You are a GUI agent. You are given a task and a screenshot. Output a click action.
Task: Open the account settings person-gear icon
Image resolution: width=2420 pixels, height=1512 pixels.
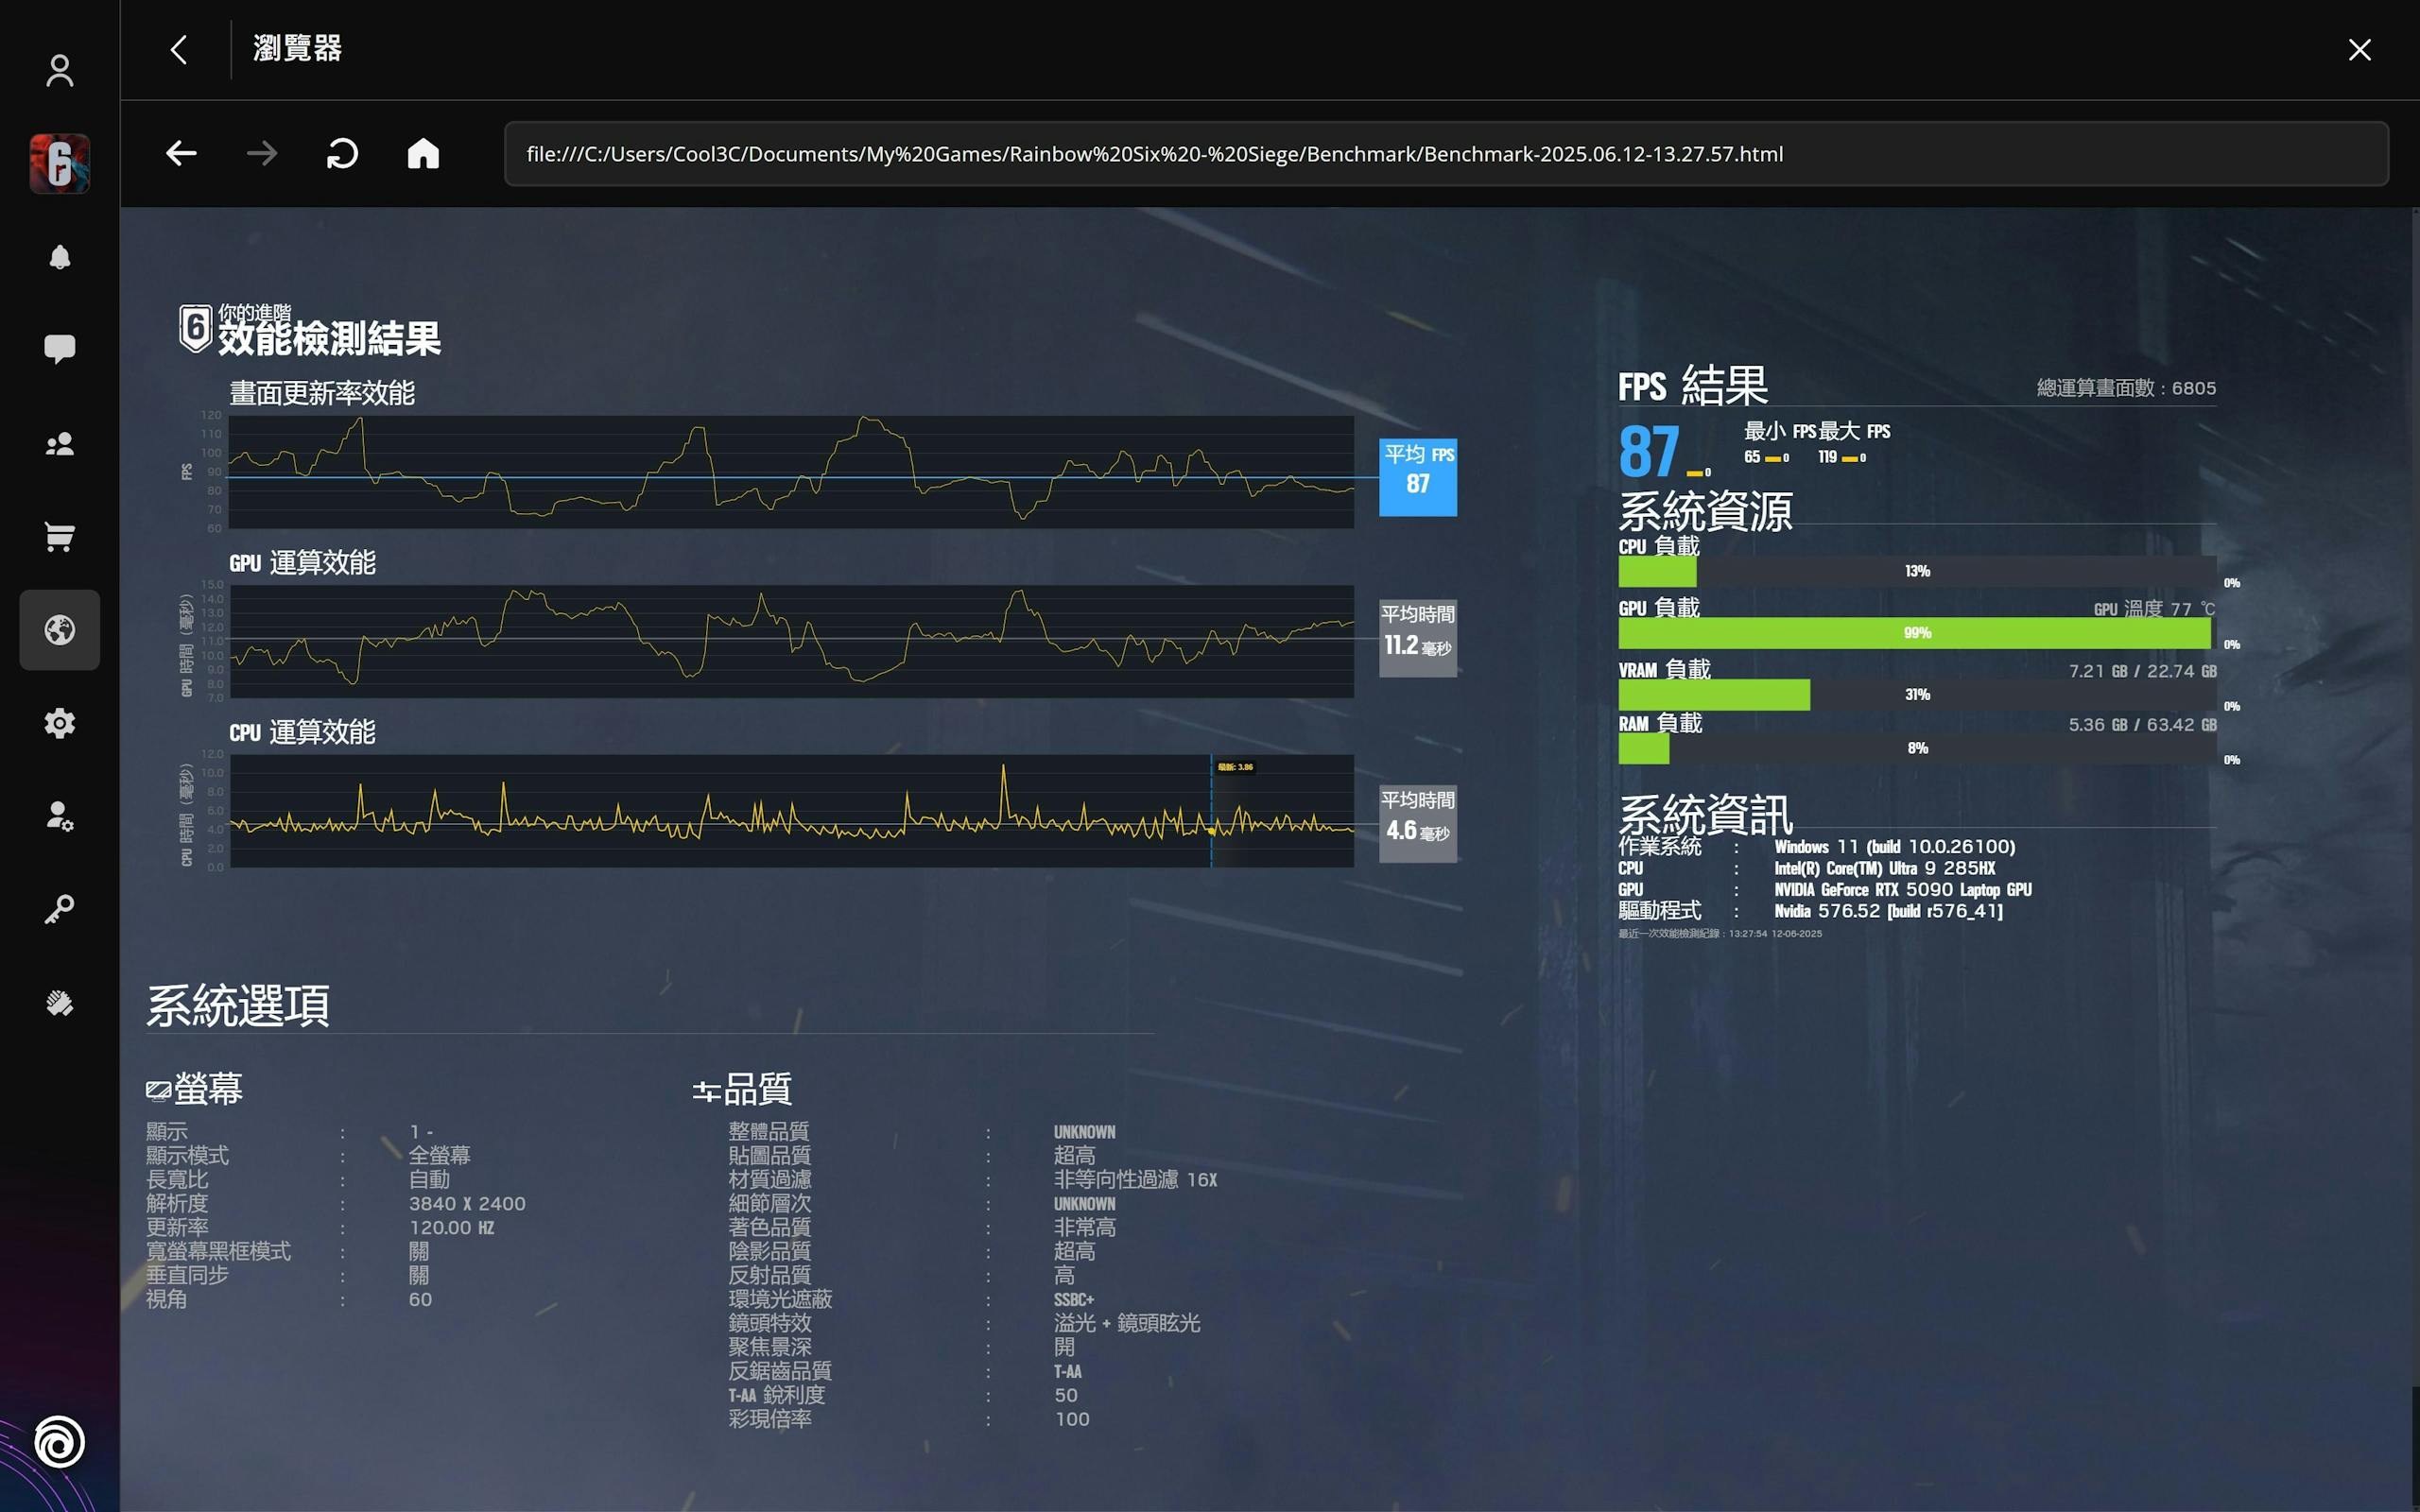point(60,816)
